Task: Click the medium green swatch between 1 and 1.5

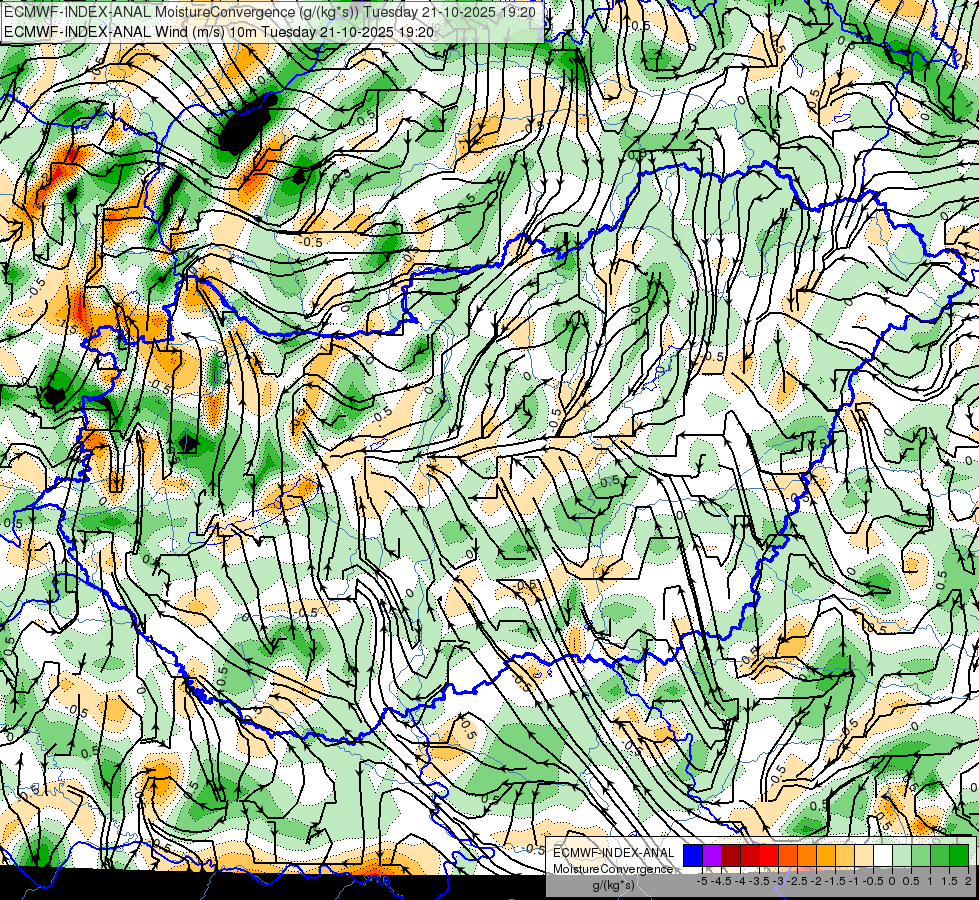Action: click(x=940, y=856)
